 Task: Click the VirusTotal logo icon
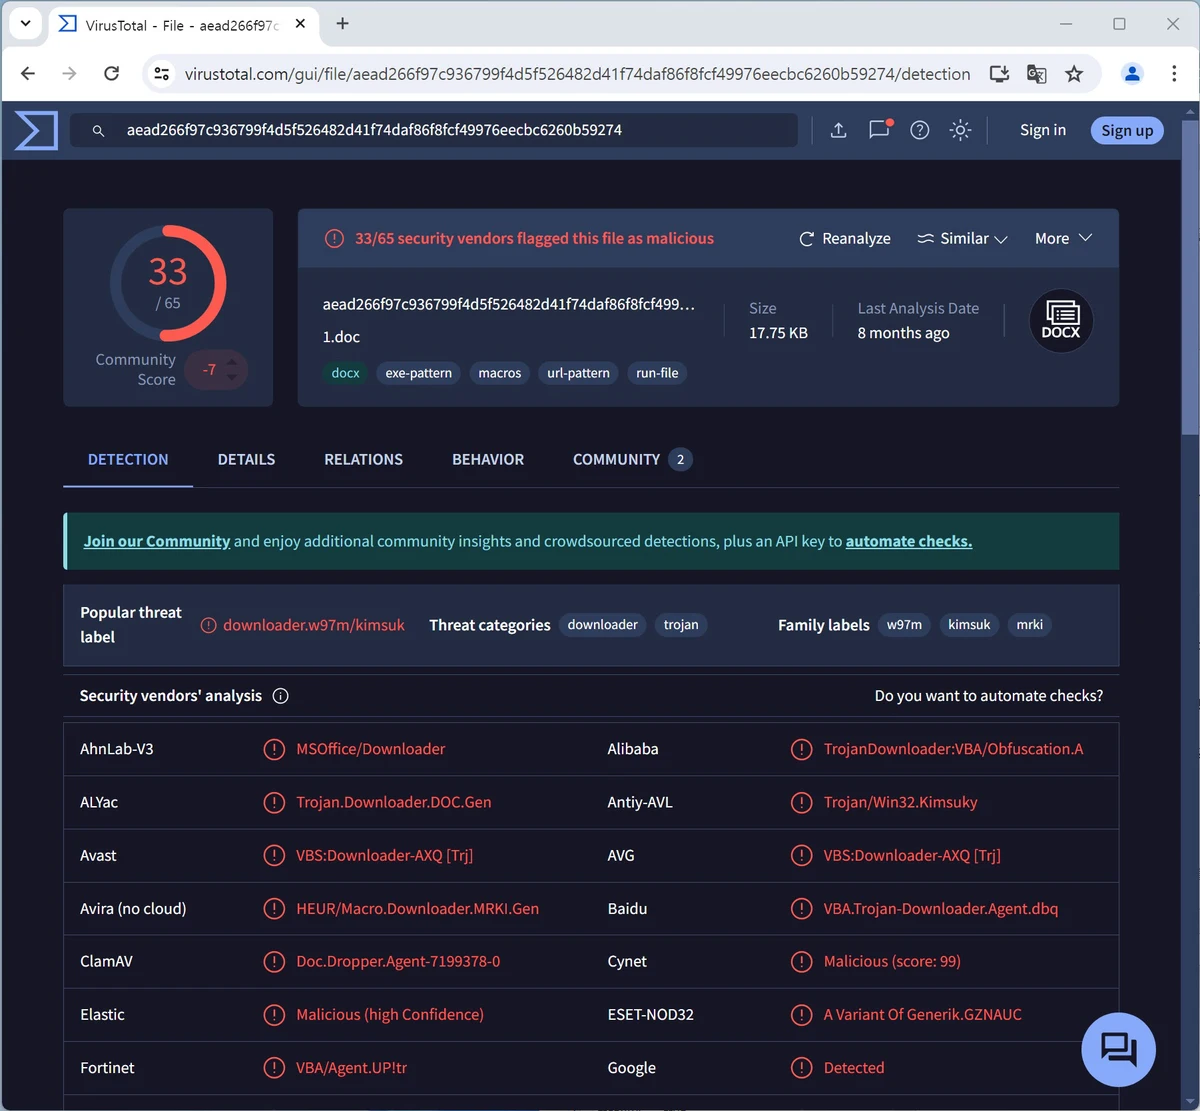tap(36, 130)
